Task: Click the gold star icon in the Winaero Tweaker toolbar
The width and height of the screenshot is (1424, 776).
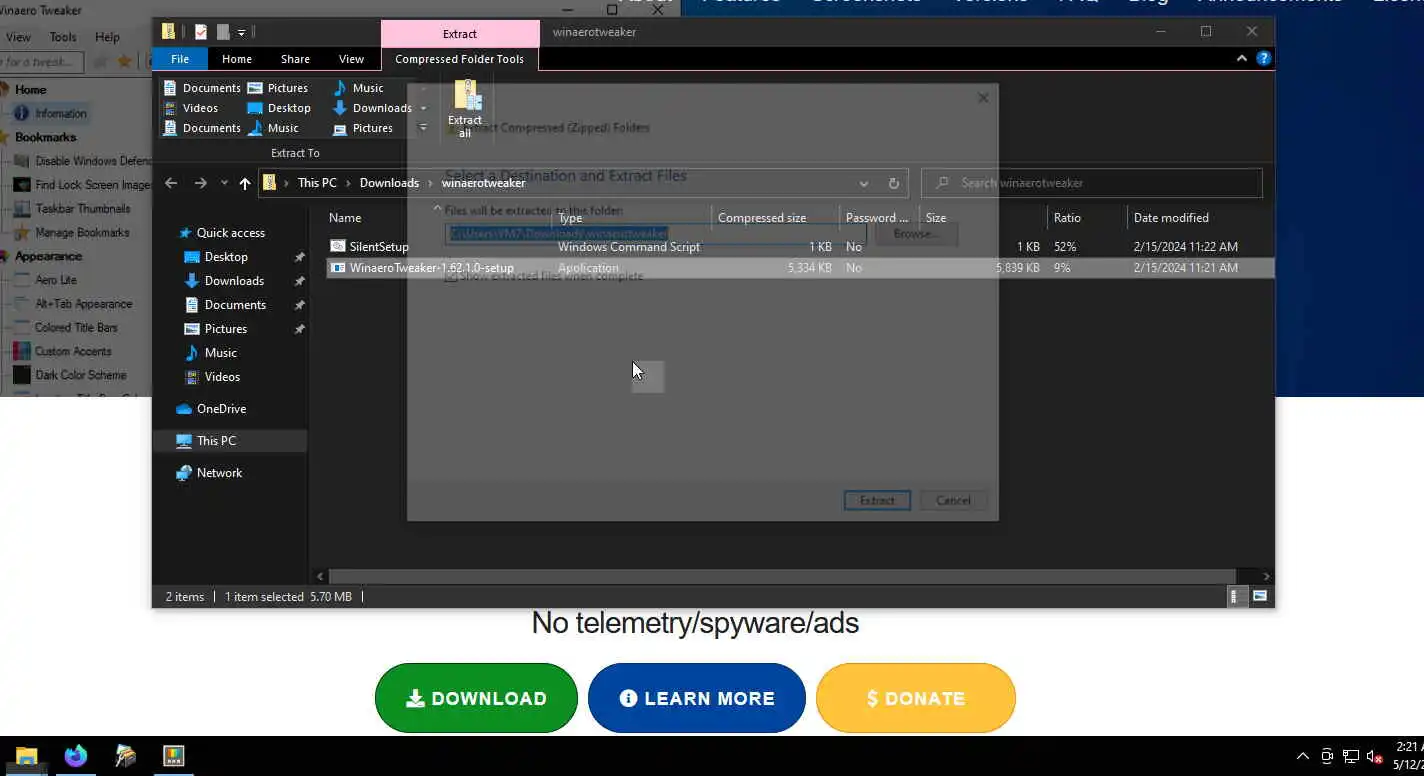Action: 125,62
